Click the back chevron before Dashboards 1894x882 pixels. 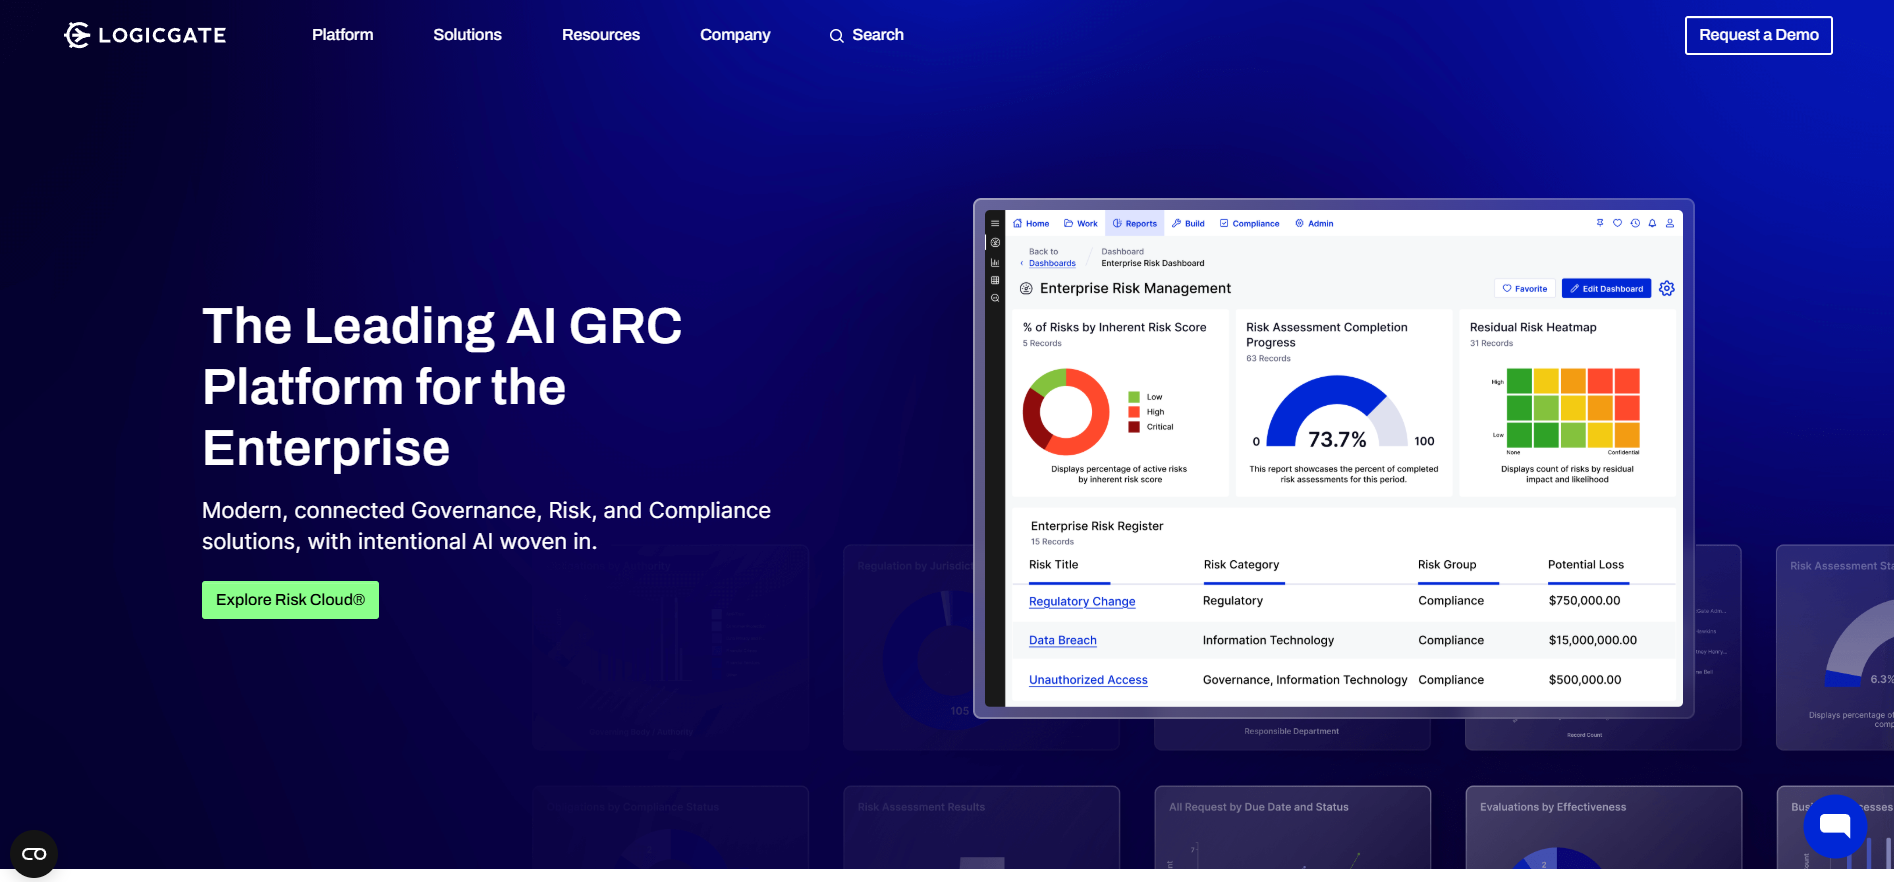(1021, 263)
